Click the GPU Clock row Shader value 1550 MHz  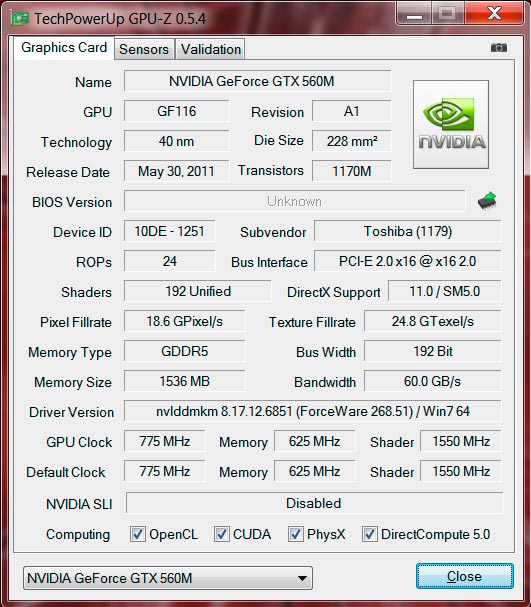pyautogui.click(x=461, y=441)
